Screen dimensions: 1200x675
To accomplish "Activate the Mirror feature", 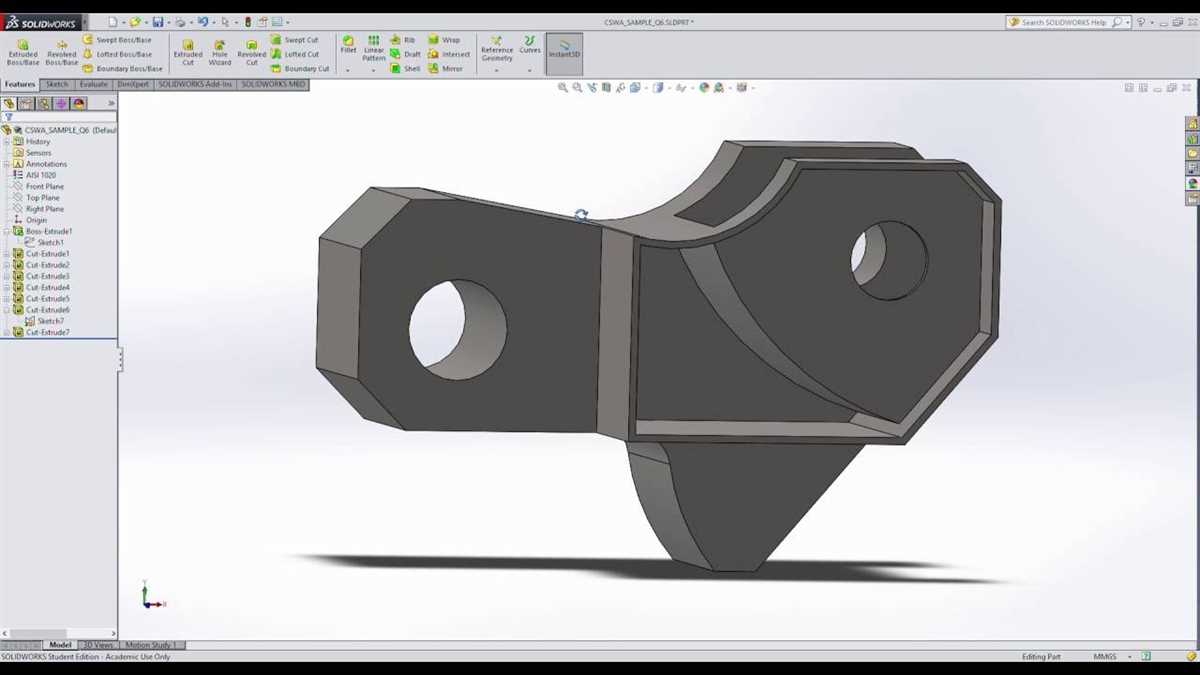I will tap(446, 69).
